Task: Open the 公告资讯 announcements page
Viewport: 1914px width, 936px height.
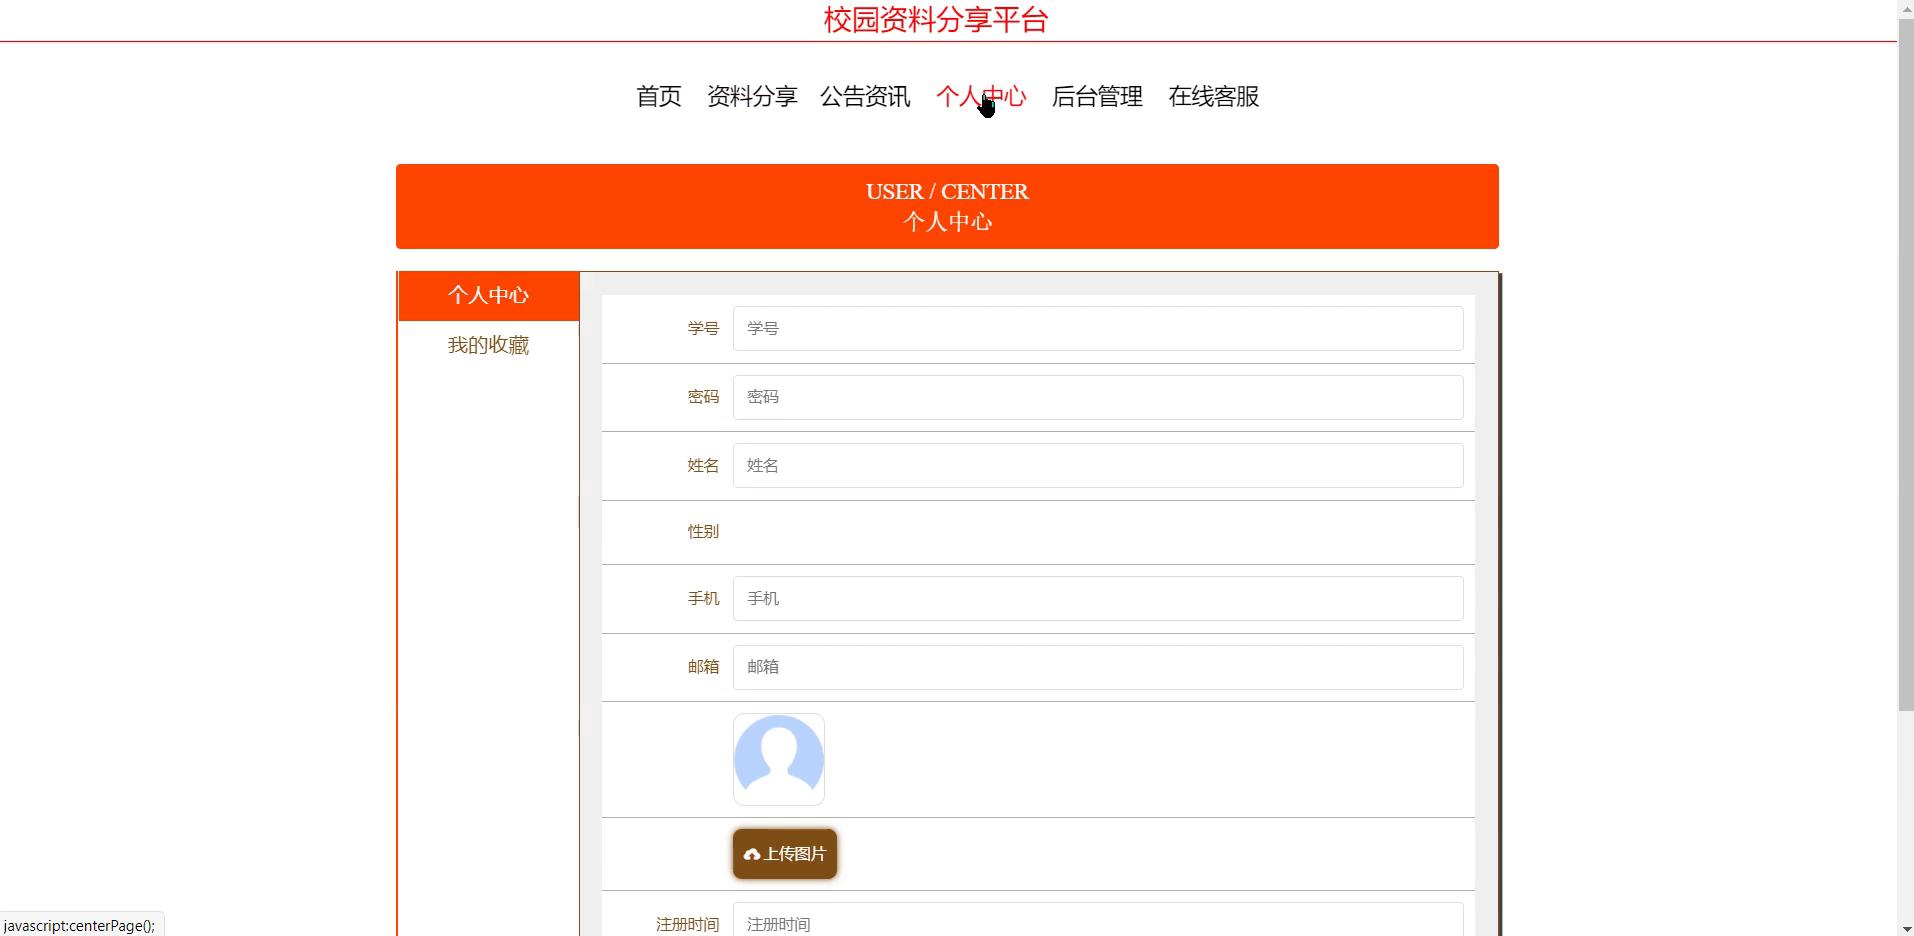Action: click(865, 97)
